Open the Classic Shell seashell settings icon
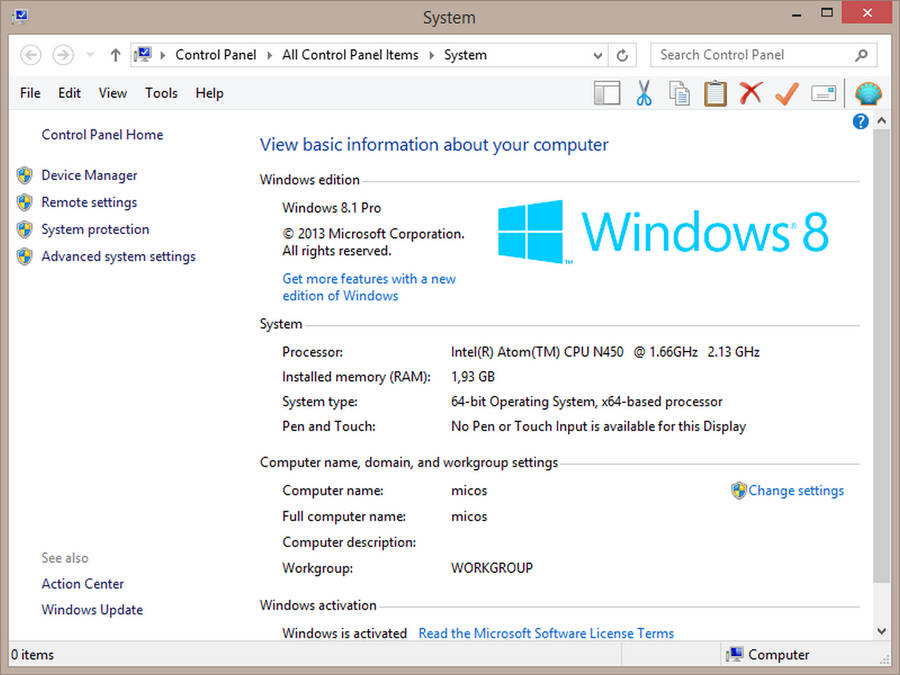 pos(868,93)
